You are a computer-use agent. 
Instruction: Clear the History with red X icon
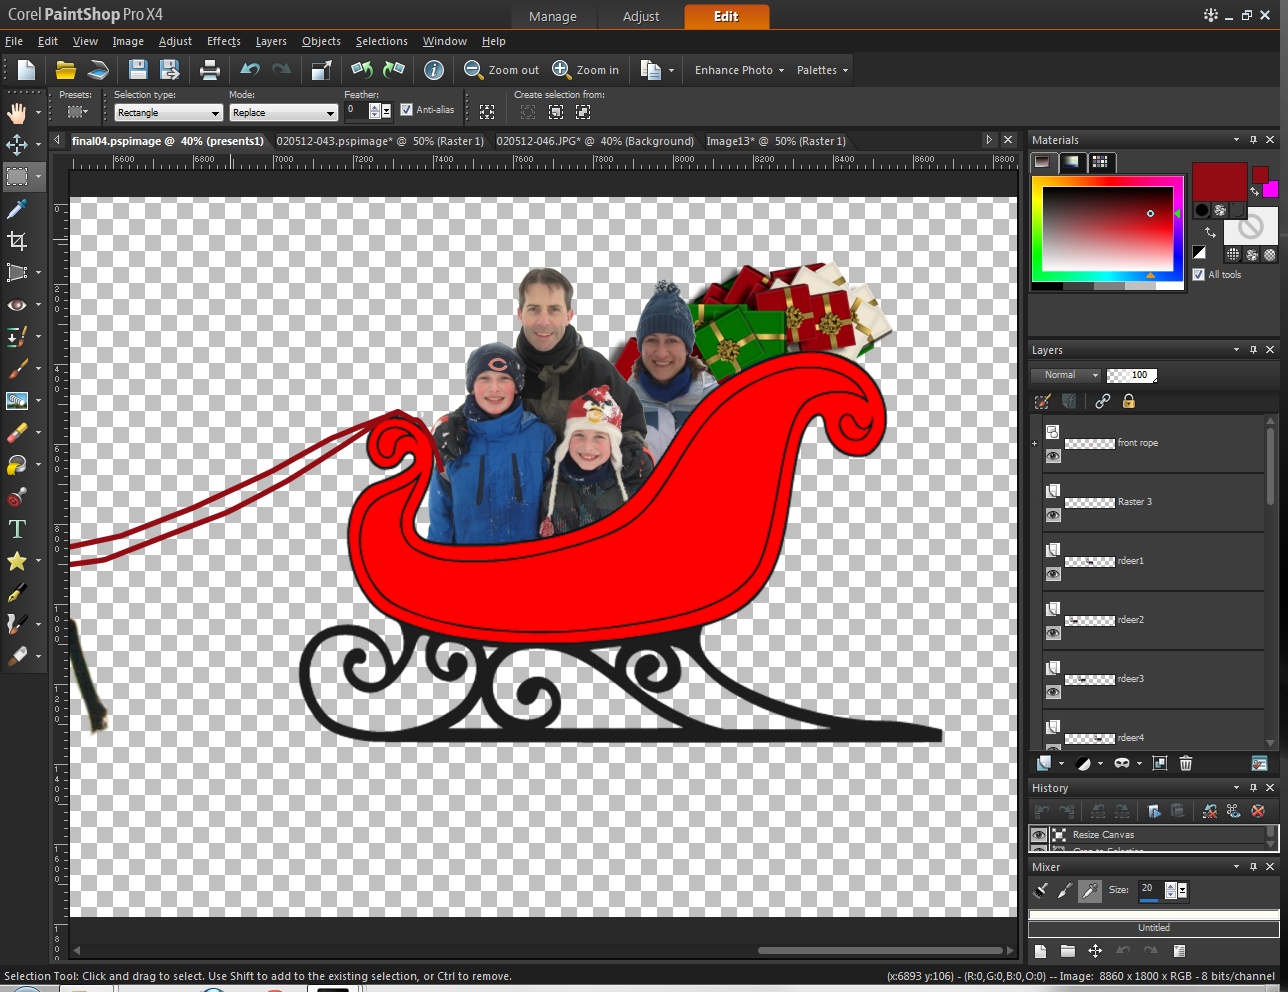(1258, 811)
